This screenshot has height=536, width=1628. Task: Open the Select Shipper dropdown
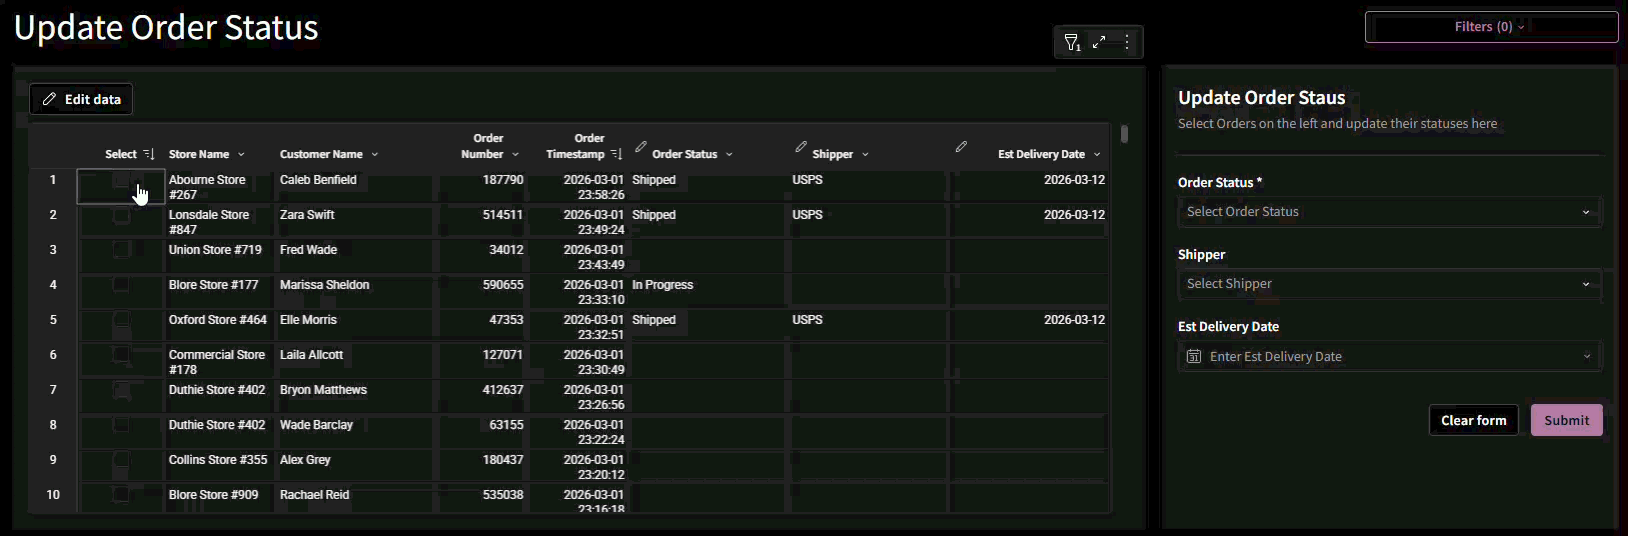pos(1388,284)
